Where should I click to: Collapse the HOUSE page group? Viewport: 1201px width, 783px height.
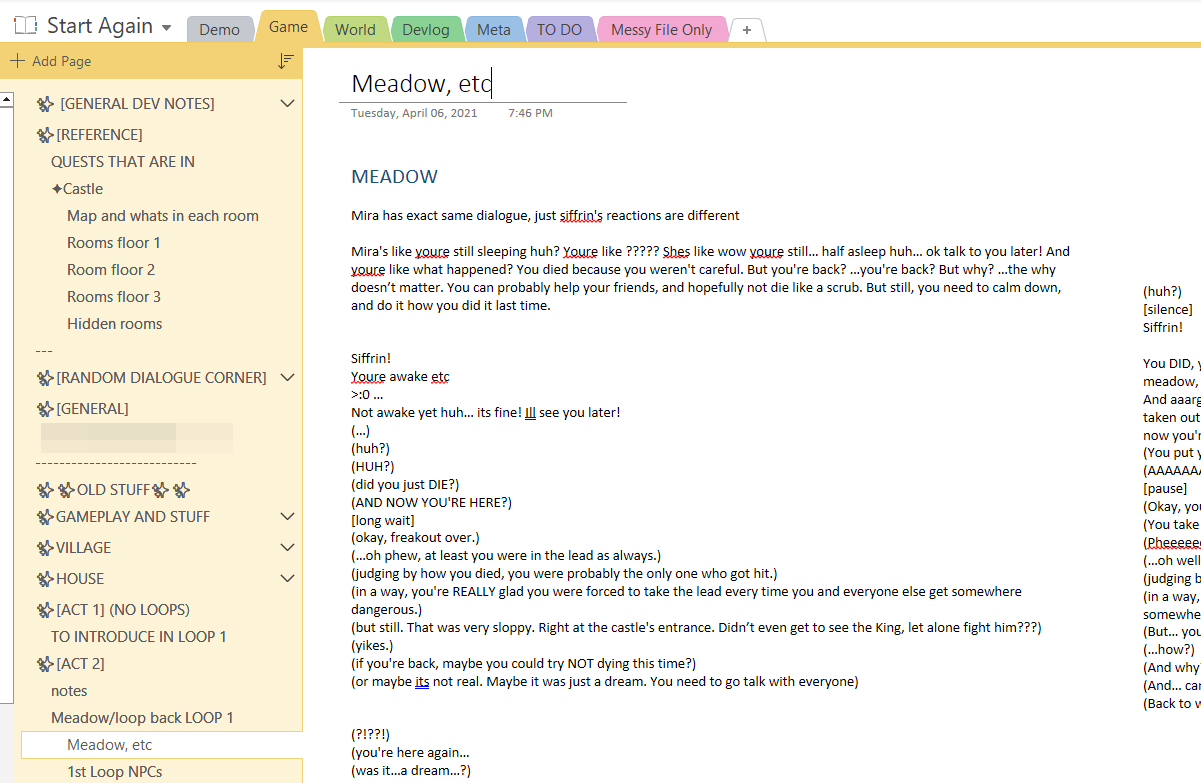pos(288,579)
